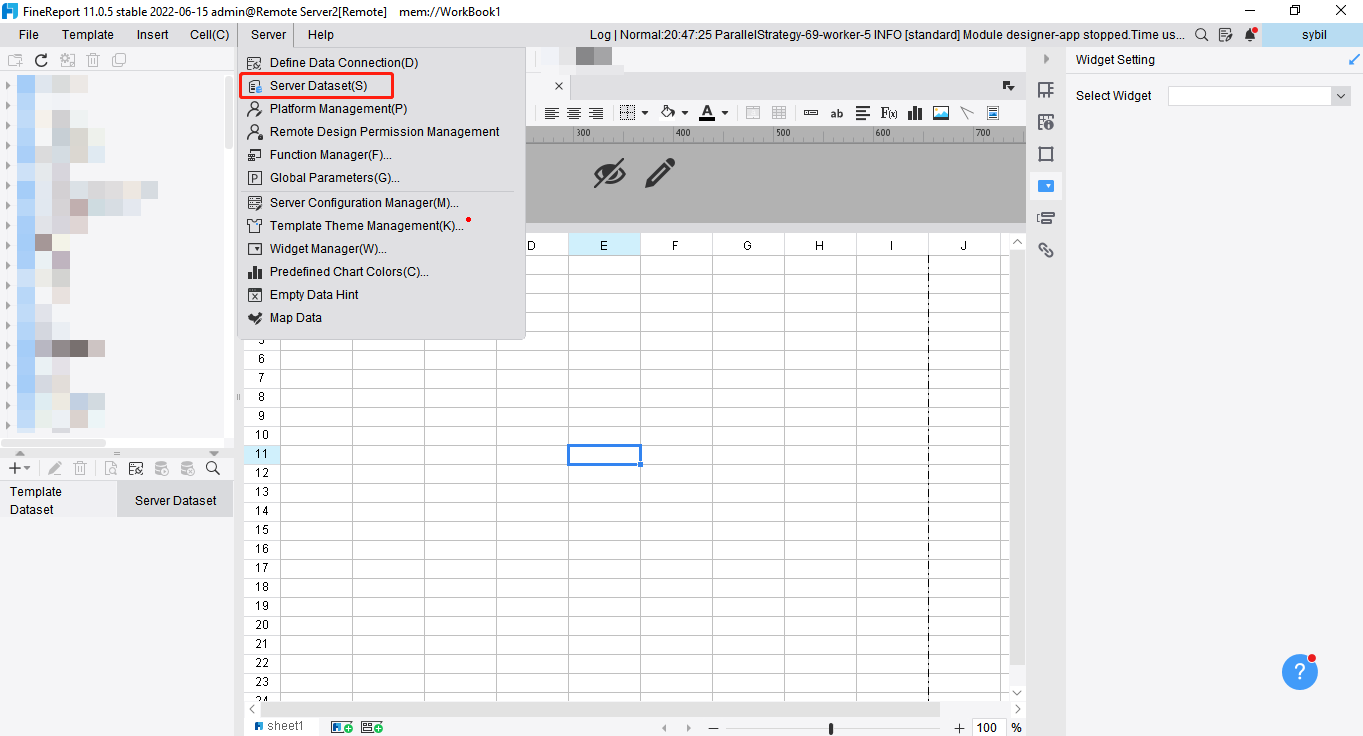Collapse the Widget Setting panel blue arrow
This screenshot has width=1363, height=736.
coord(1354,60)
